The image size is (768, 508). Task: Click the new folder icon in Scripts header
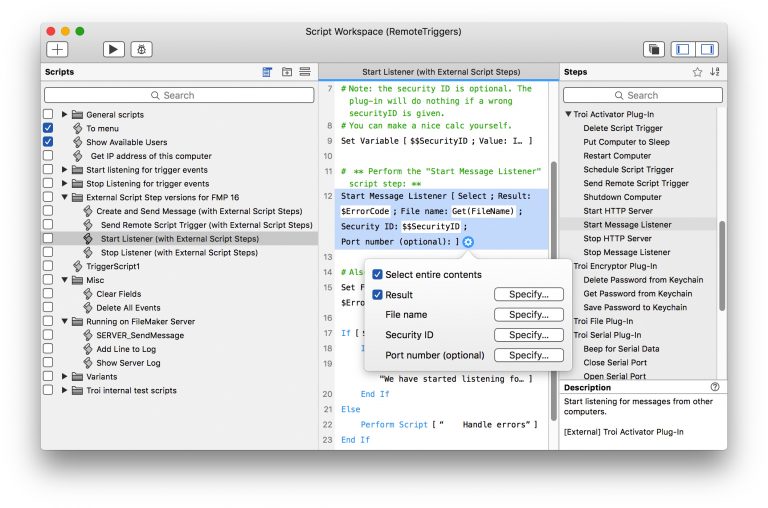point(287,72)
